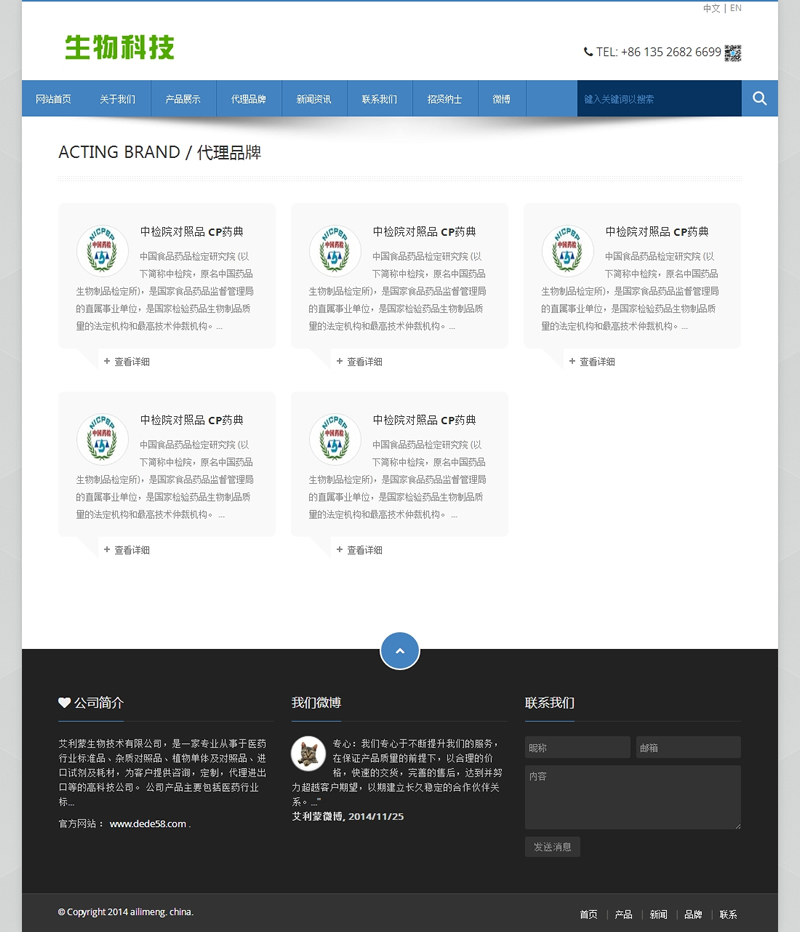The width and height of the screenshot is (800, 932).
Task: Click the green 生物科技 site logo
Action: tap(120, 47)
